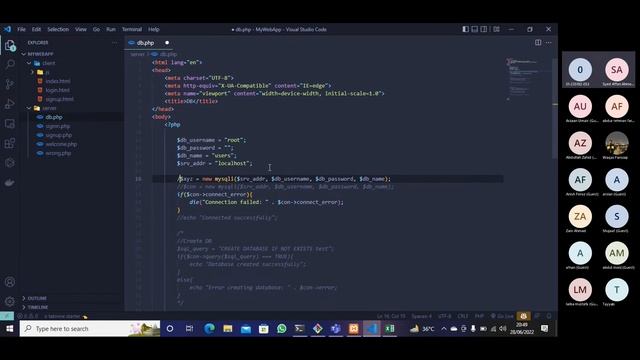Click the feedback icon in status bar
Viewport: 640px width, 360px height.
coord(538,316)
